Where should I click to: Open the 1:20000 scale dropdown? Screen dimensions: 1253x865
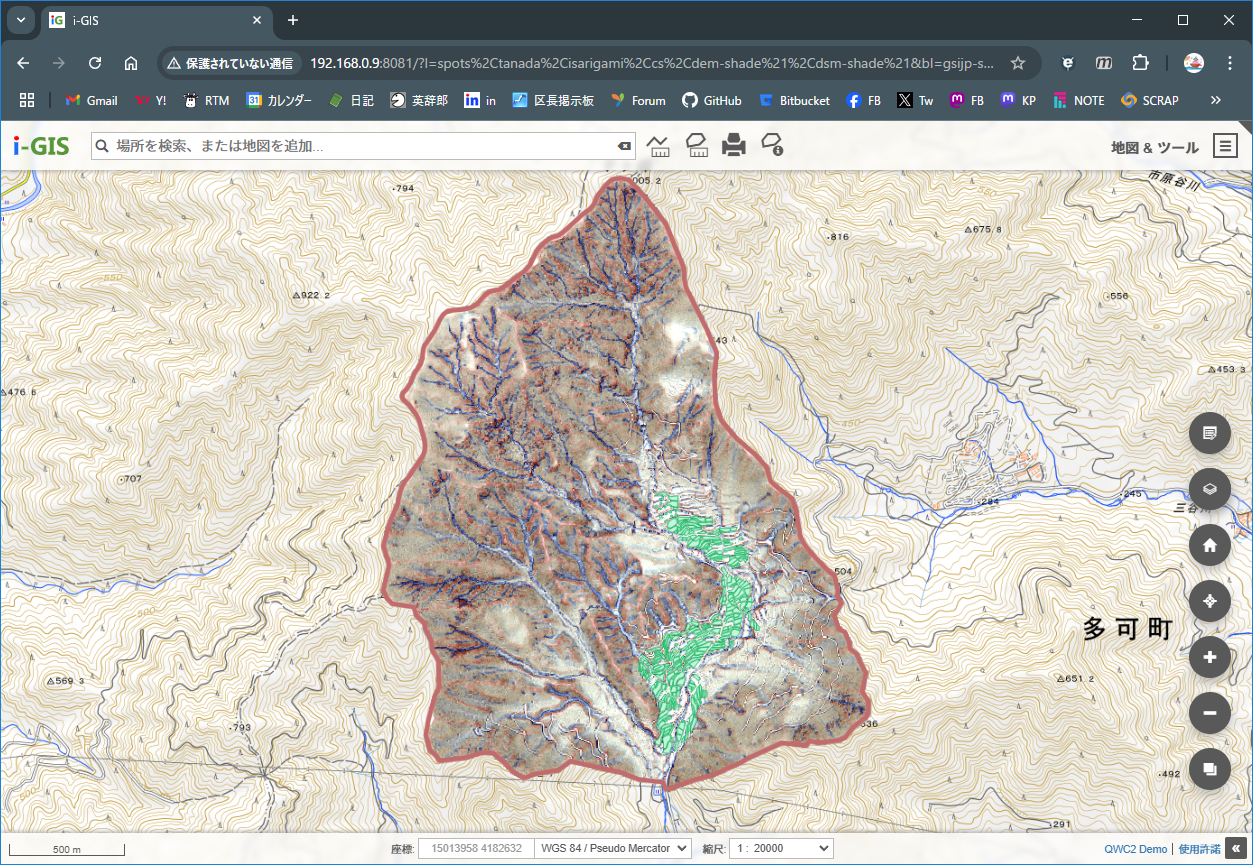[781, 848]
